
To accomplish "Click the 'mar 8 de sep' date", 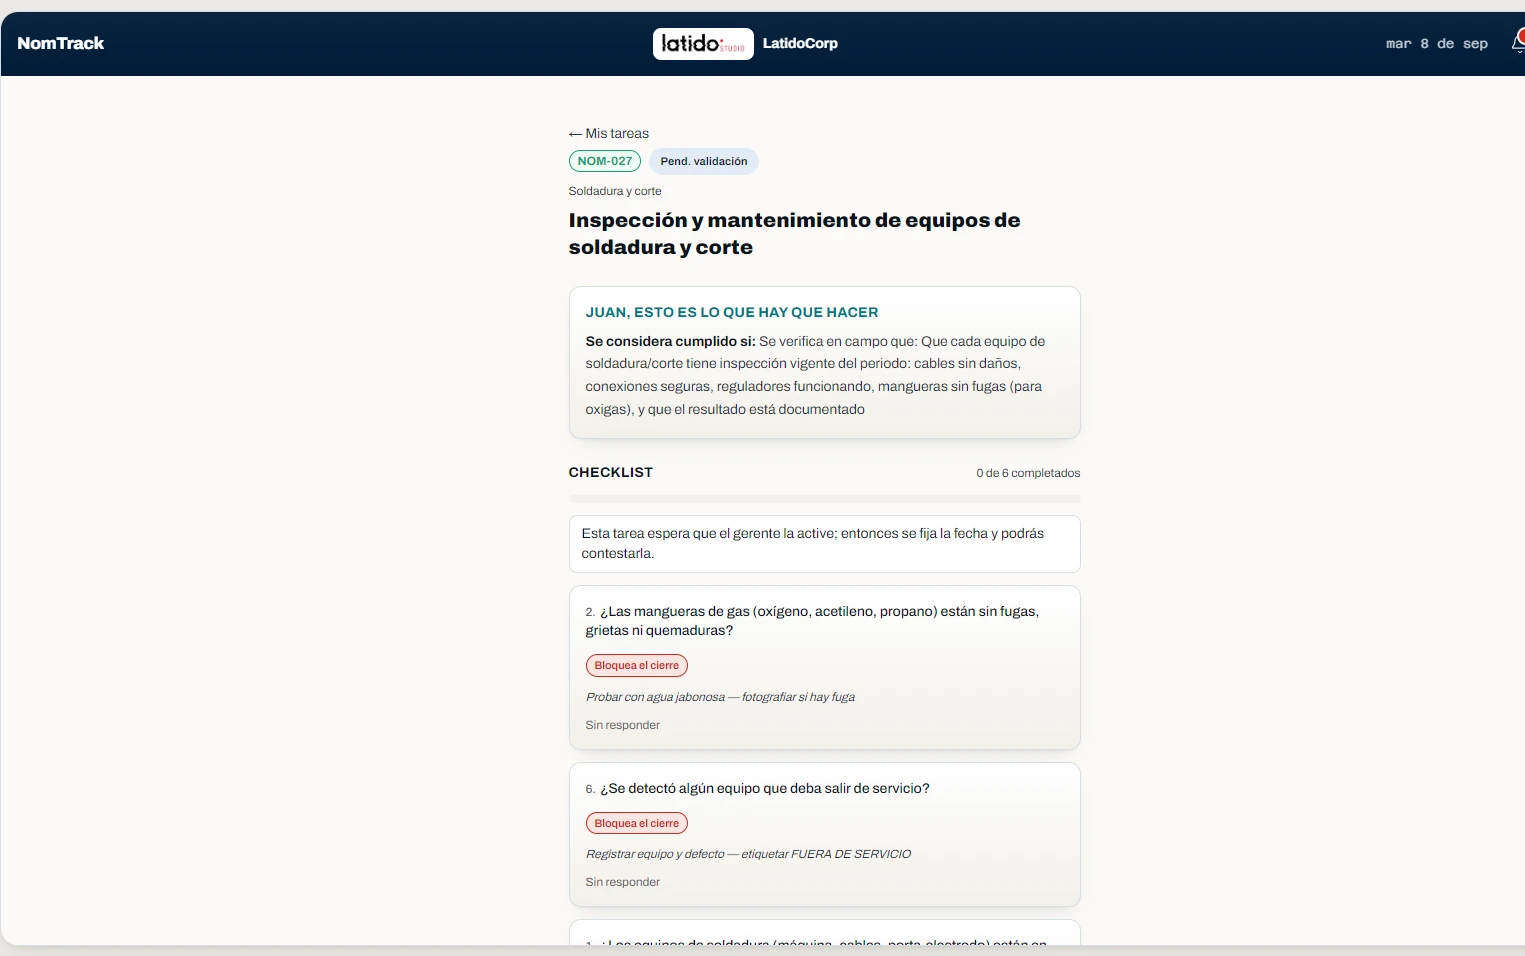I will pyautogui.click(x=1436, y=44).
